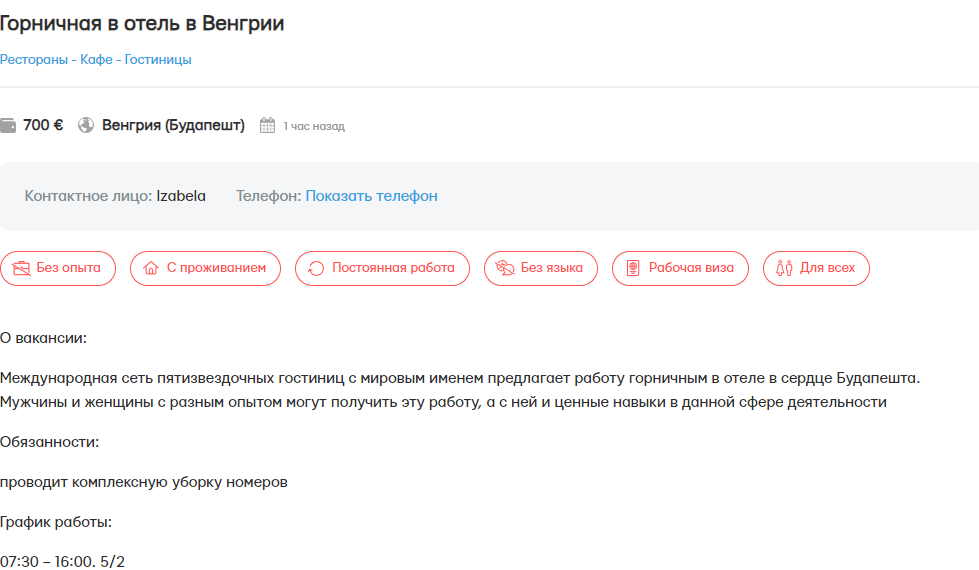Click the Горничная в отель в Венгрии title

pos(142,24)
